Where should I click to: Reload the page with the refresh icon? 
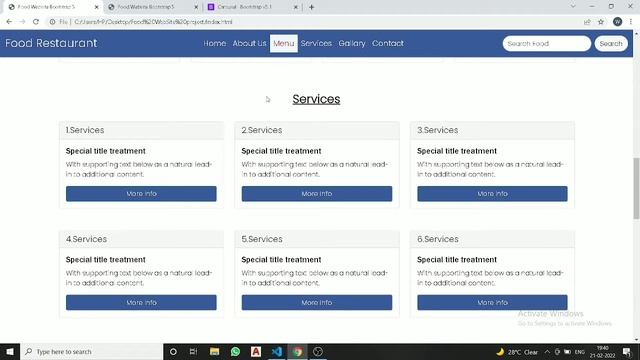(36, 22)
